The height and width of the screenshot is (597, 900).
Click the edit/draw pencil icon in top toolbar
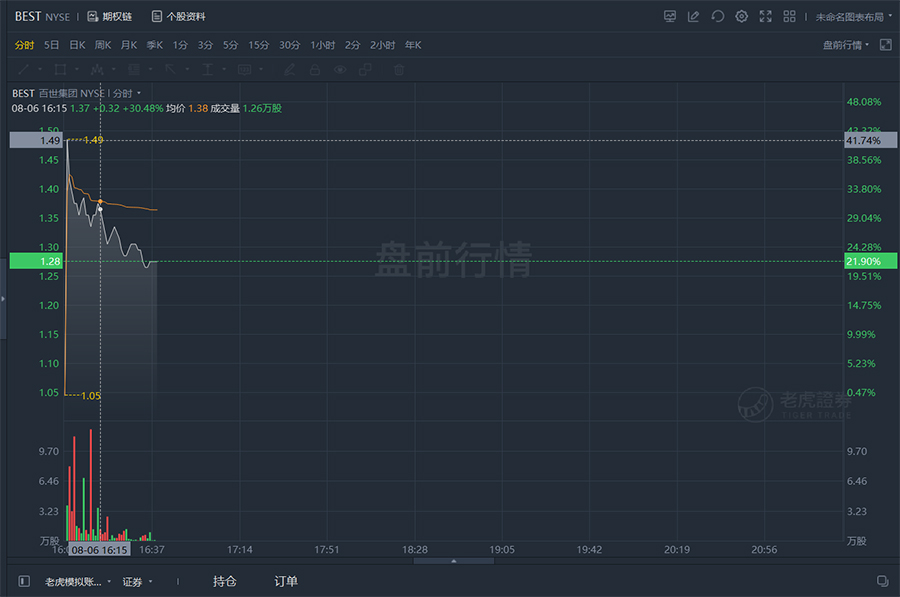point(693,17)
